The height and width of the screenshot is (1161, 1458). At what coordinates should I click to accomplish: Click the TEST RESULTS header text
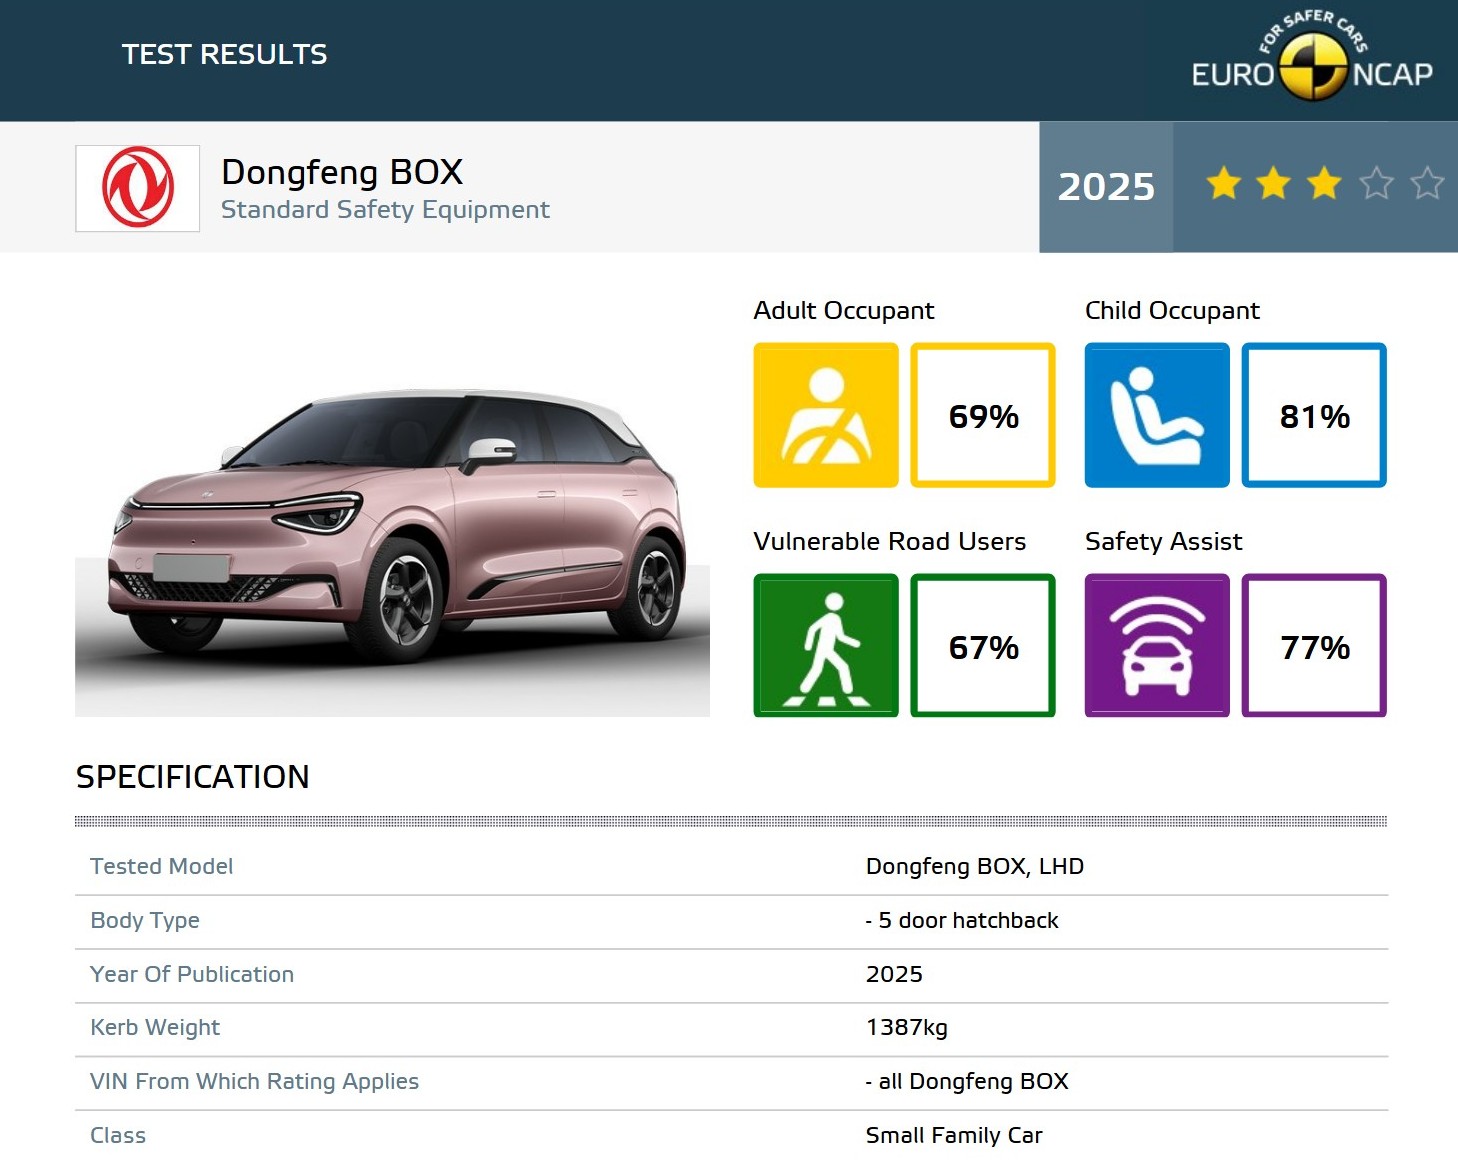click(x=224, y=54)
